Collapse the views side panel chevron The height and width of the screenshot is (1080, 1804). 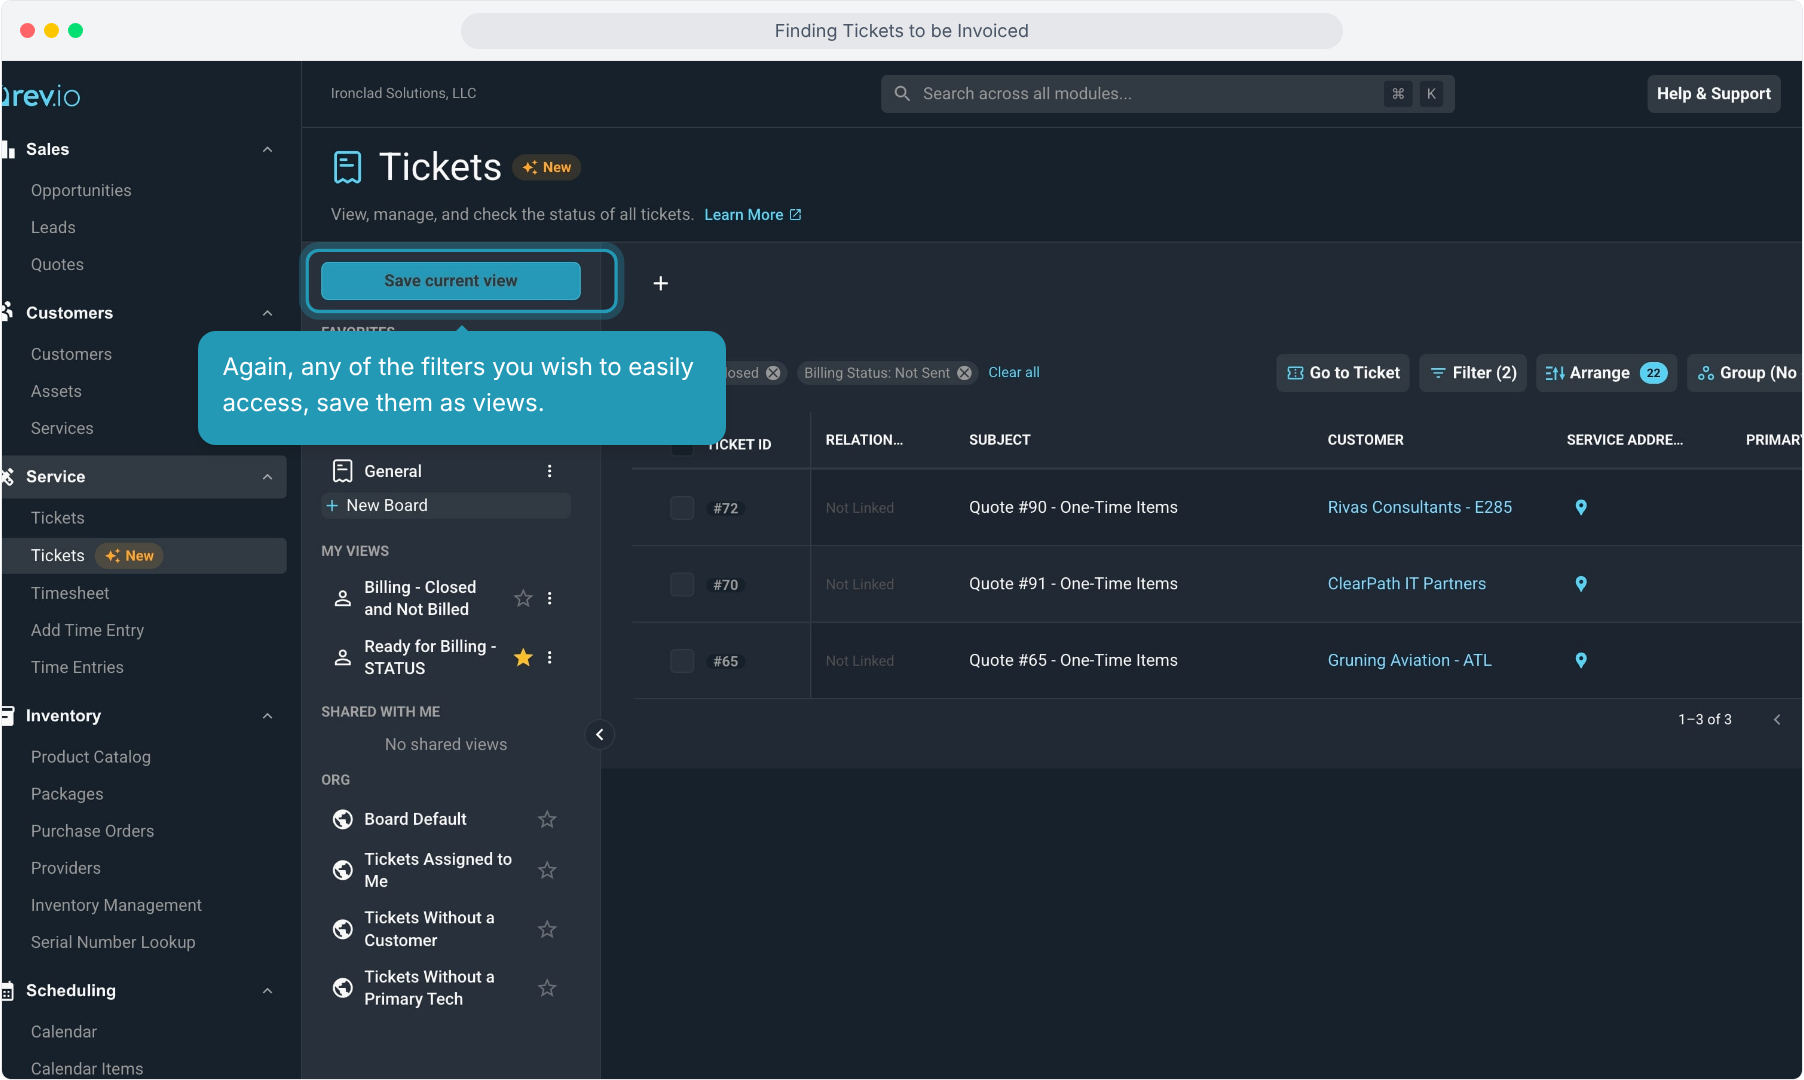599,735
